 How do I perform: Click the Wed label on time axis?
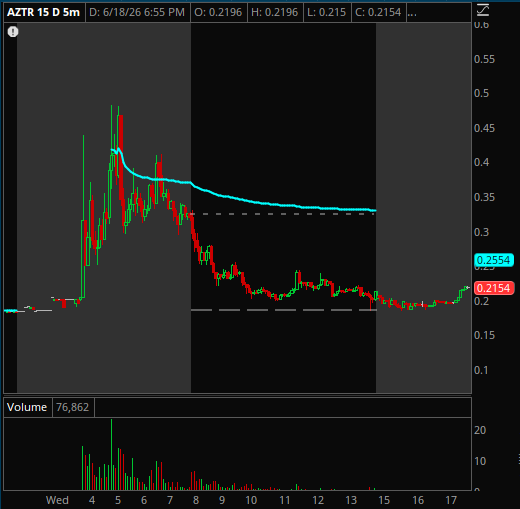57,500
